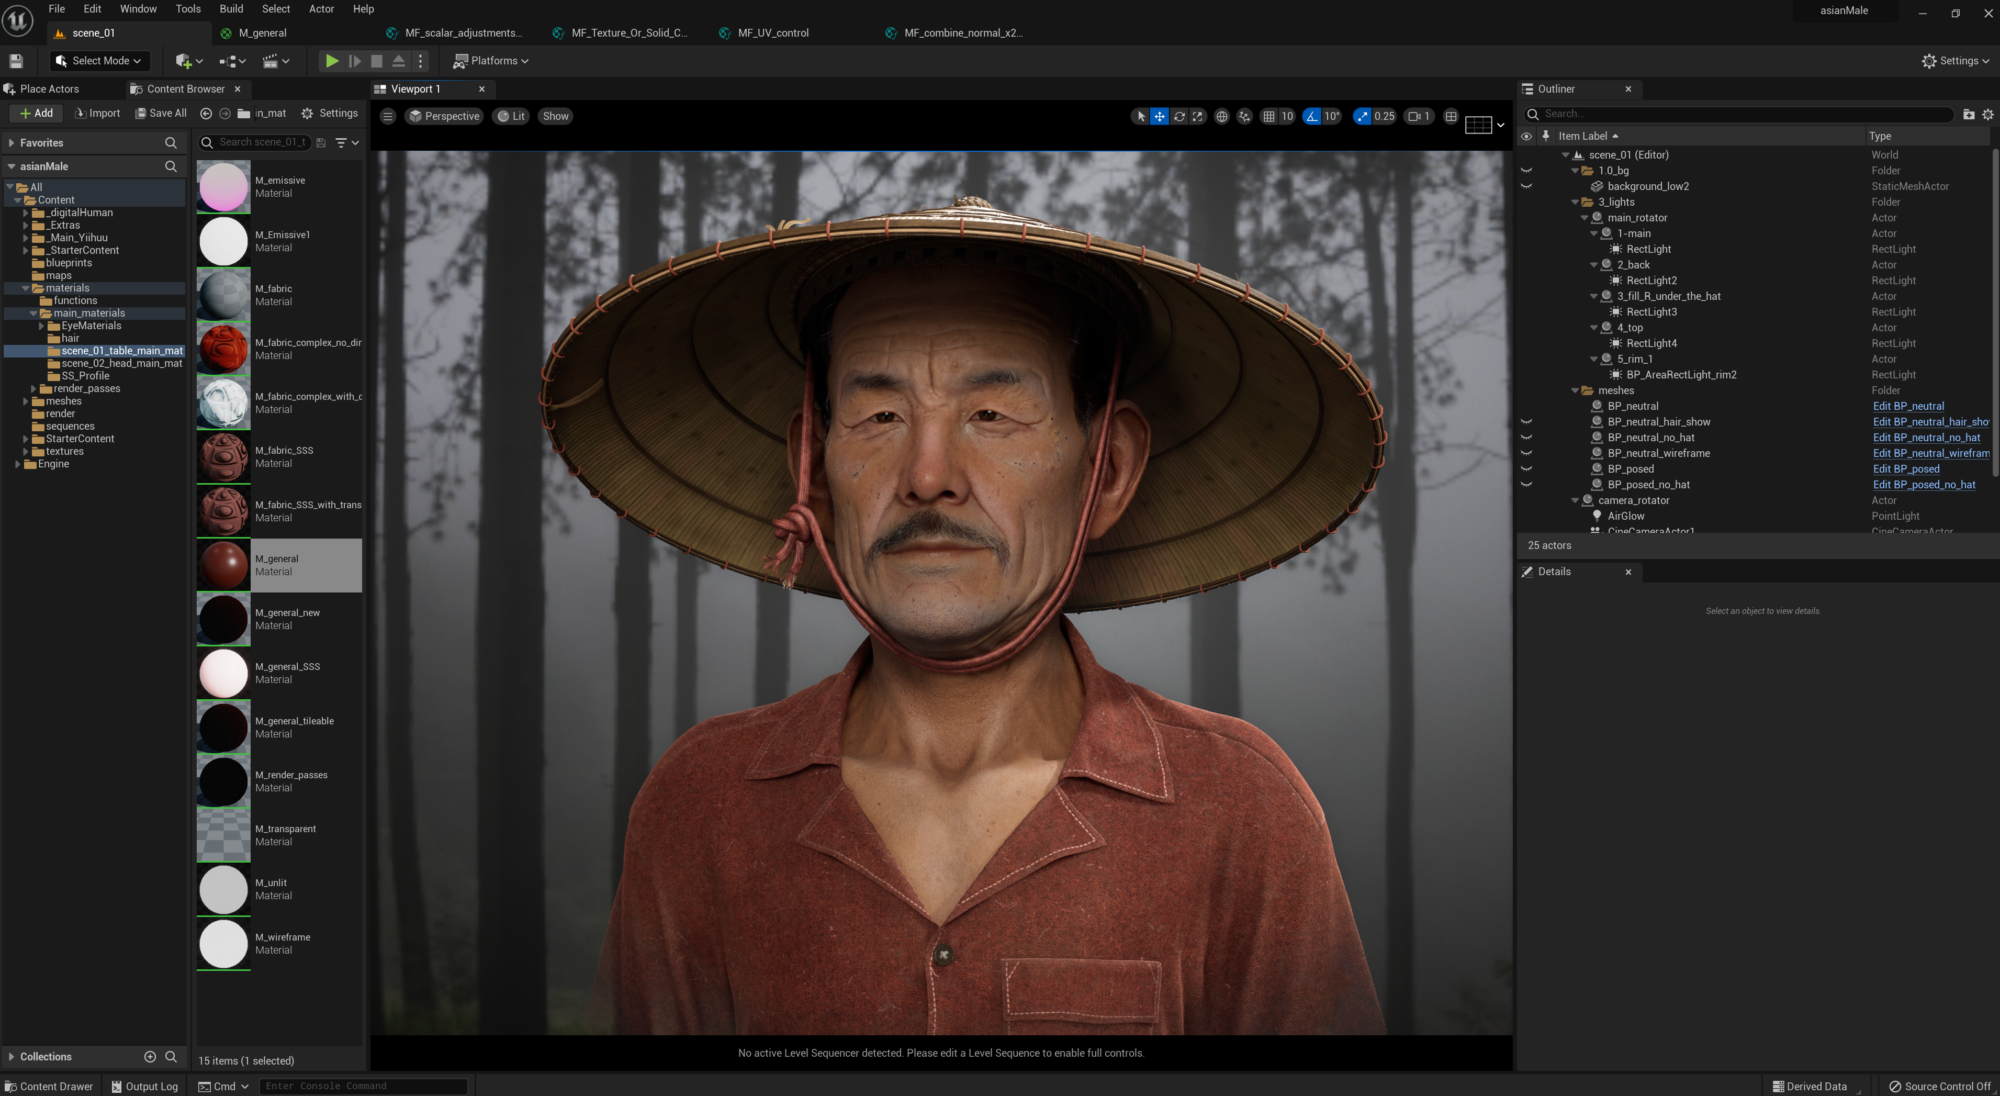Screen dimensions: 2000x1096
Task: Click the save level floppy icon
Action: point(16,61)
